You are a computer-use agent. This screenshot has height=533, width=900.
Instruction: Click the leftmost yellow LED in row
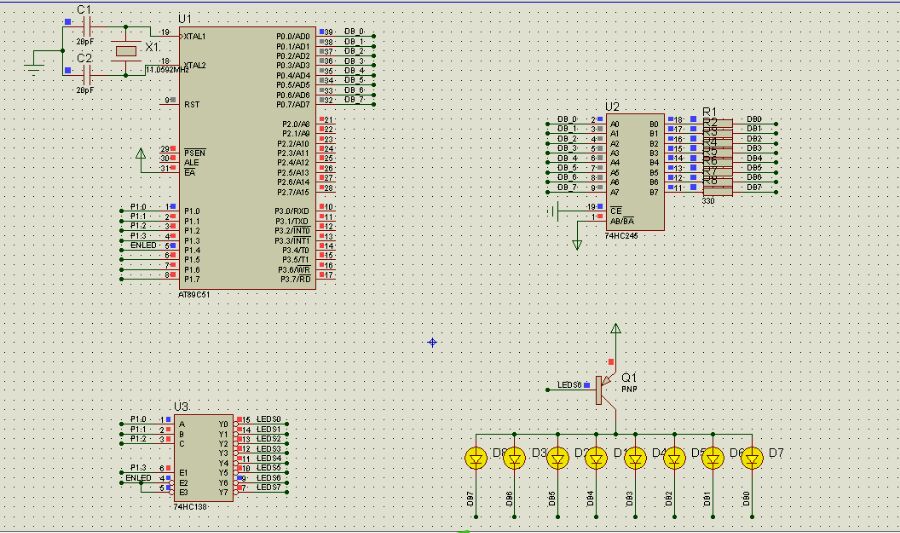coord(476,458)
